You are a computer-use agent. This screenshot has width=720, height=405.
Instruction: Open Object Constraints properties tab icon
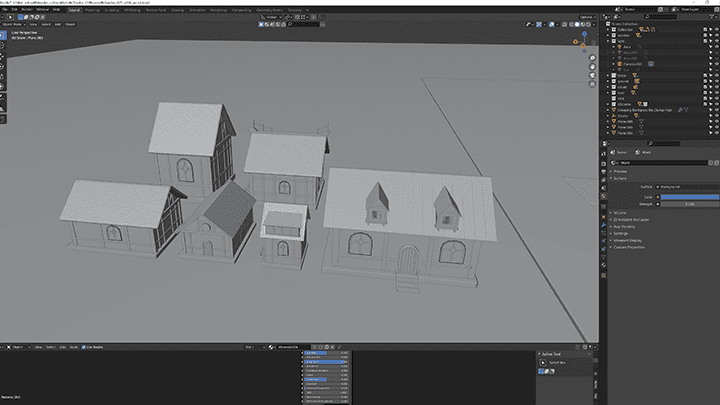click(x=603, y=249)
